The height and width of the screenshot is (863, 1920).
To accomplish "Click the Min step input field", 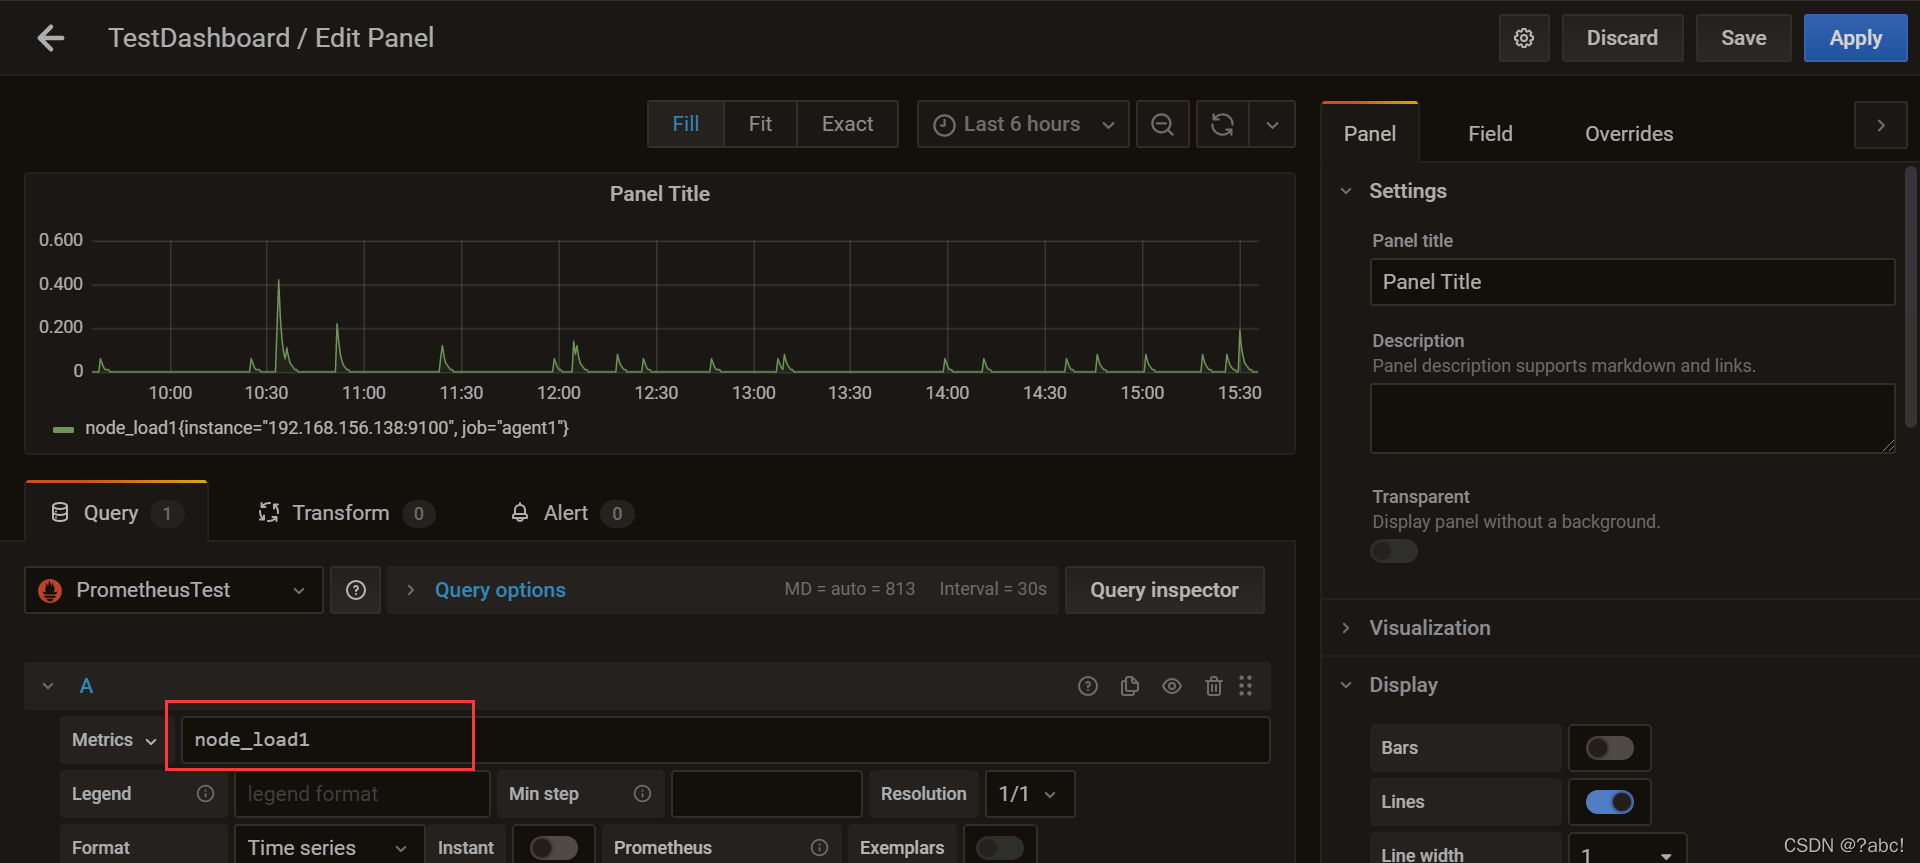I will coord(766,794).
